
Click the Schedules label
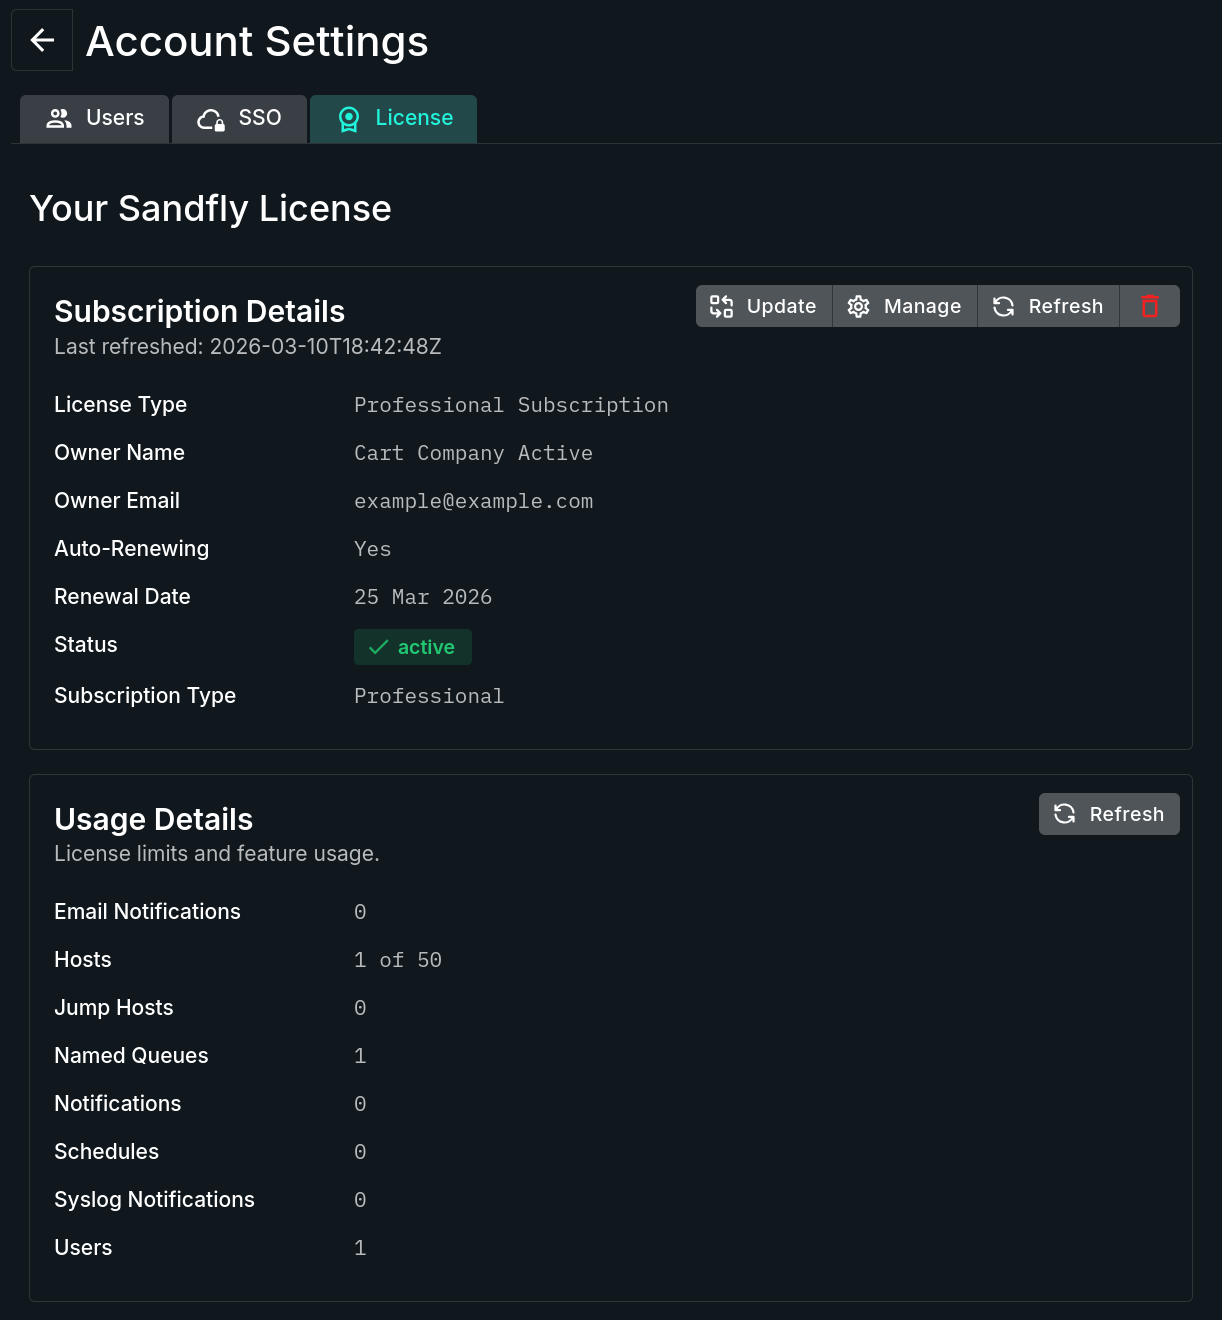[x=106, y=1152]
